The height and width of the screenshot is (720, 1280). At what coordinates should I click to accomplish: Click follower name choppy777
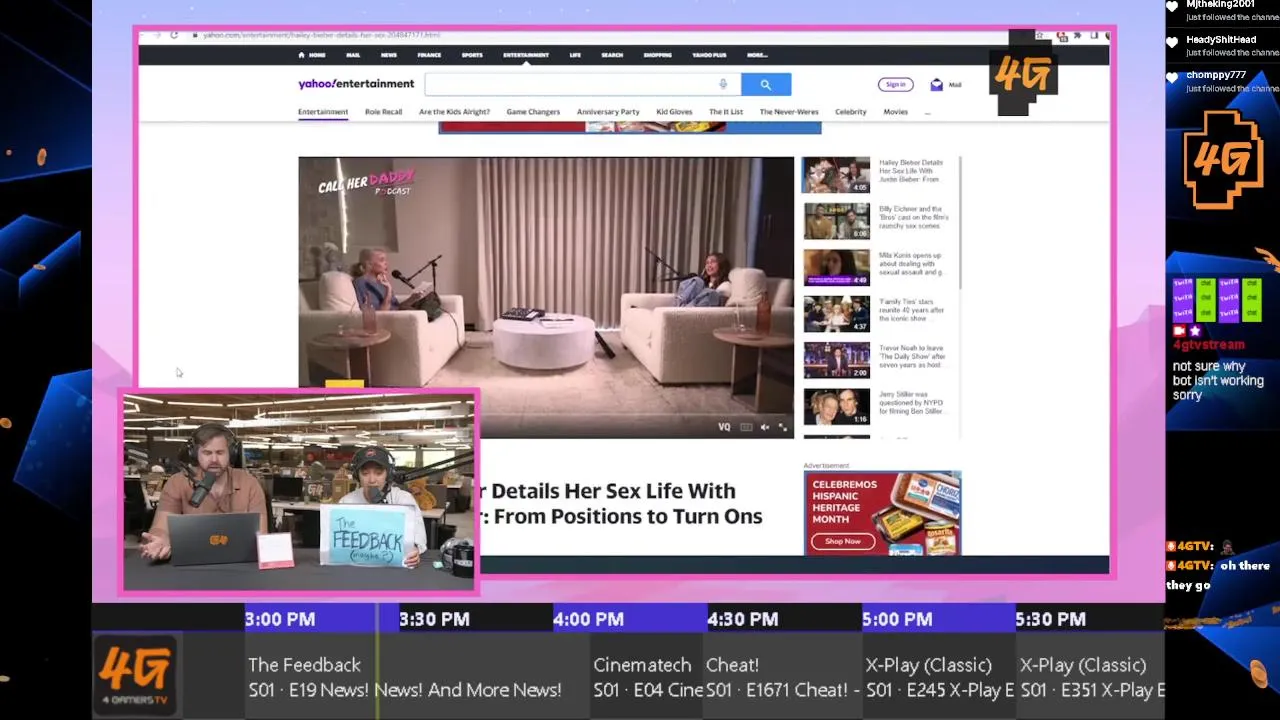(x=1216, y=75)
